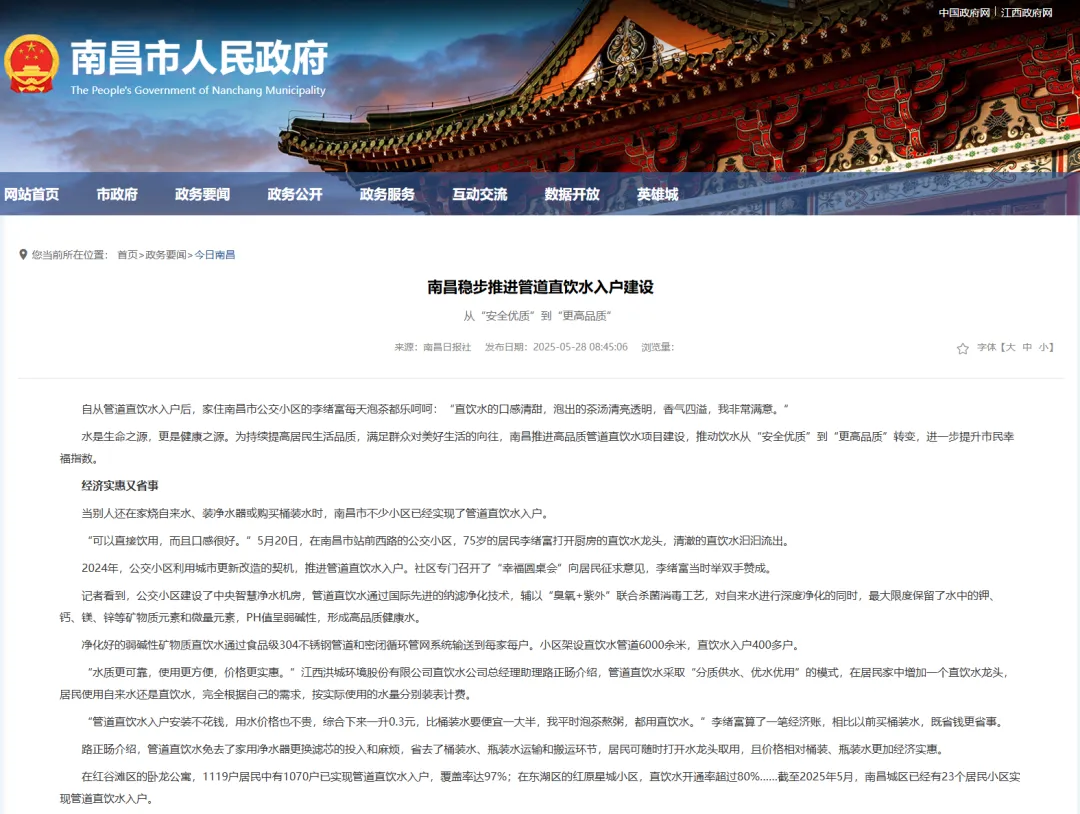1080x814 pixels.
Task: Click the location pin icon
Action: coord(23,255)
